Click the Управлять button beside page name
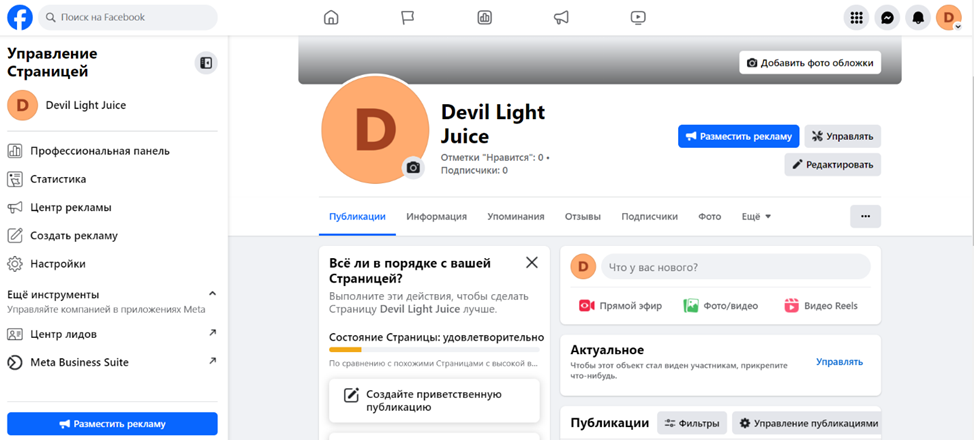 point(842,136)
